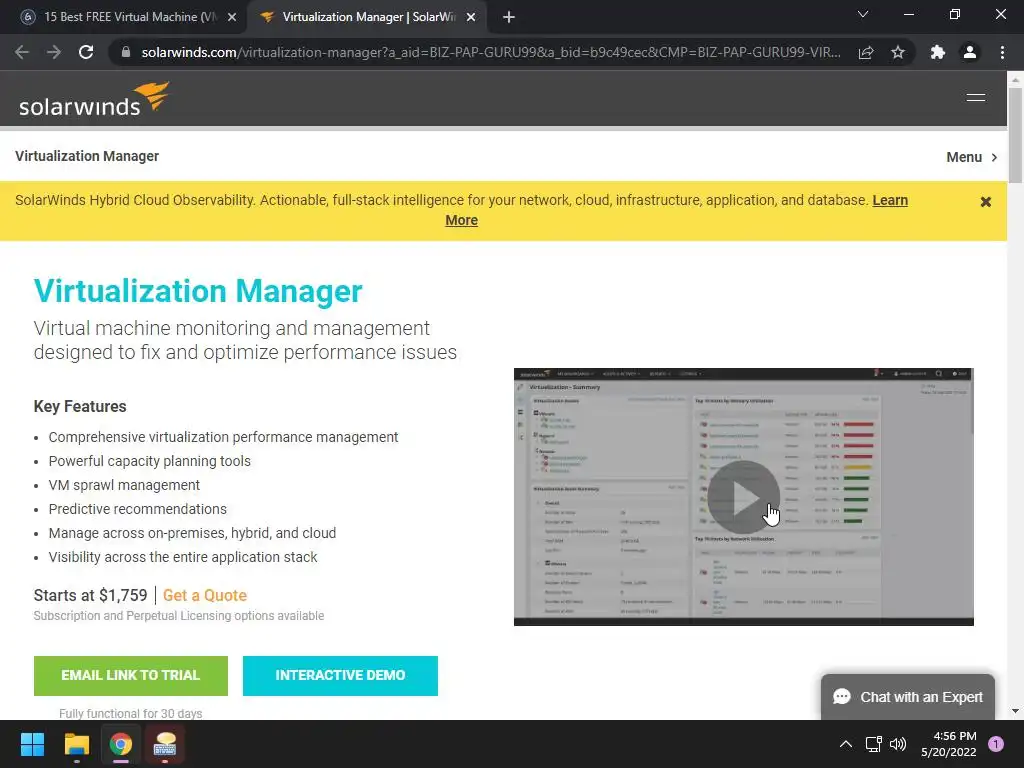Click the network tray icon
The width and height of the screenshot is (1024, 768).
(873, 744)
